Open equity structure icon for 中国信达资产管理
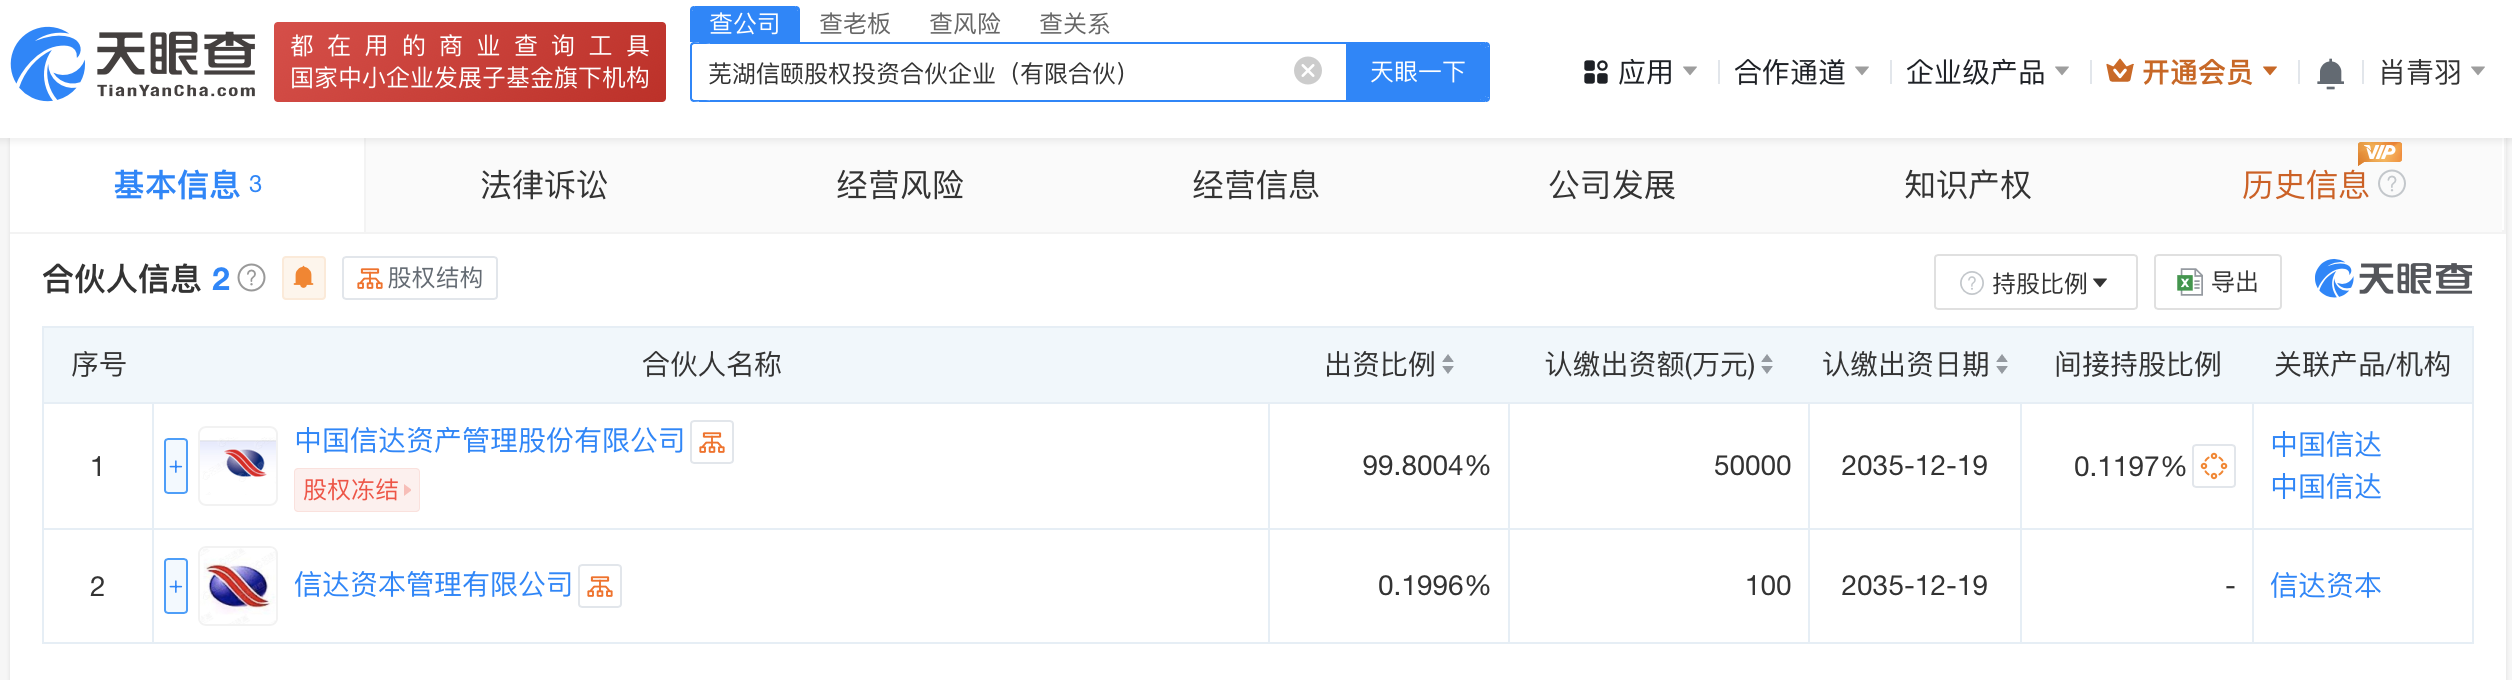 (712, 443)
